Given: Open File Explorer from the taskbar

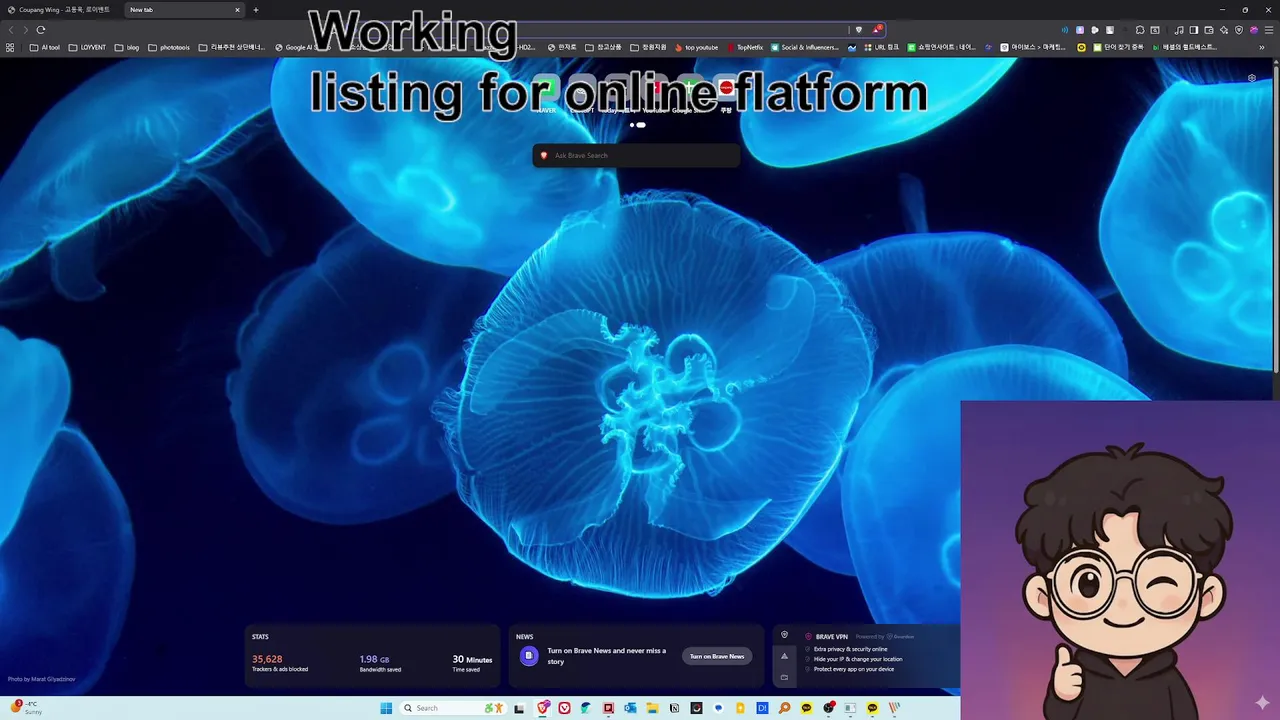Looking at the screenshot, I should click(x=652, y=708).
